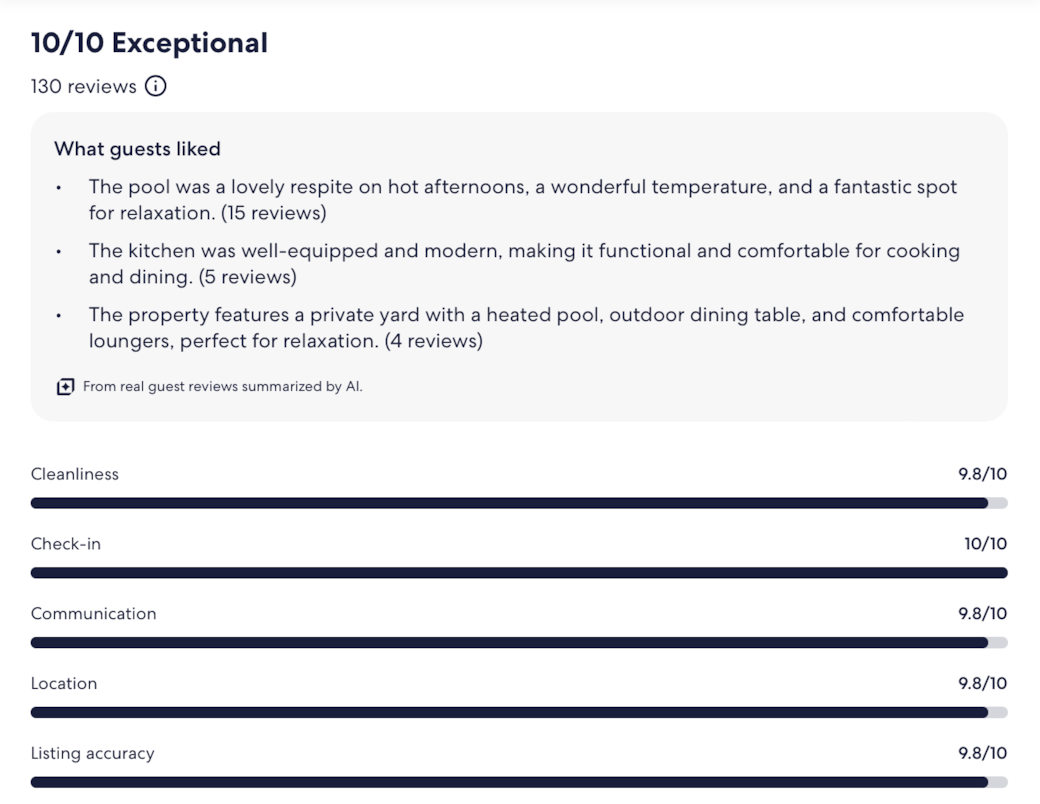Select the well-equipped kitchen review summary

pos(524,263)
